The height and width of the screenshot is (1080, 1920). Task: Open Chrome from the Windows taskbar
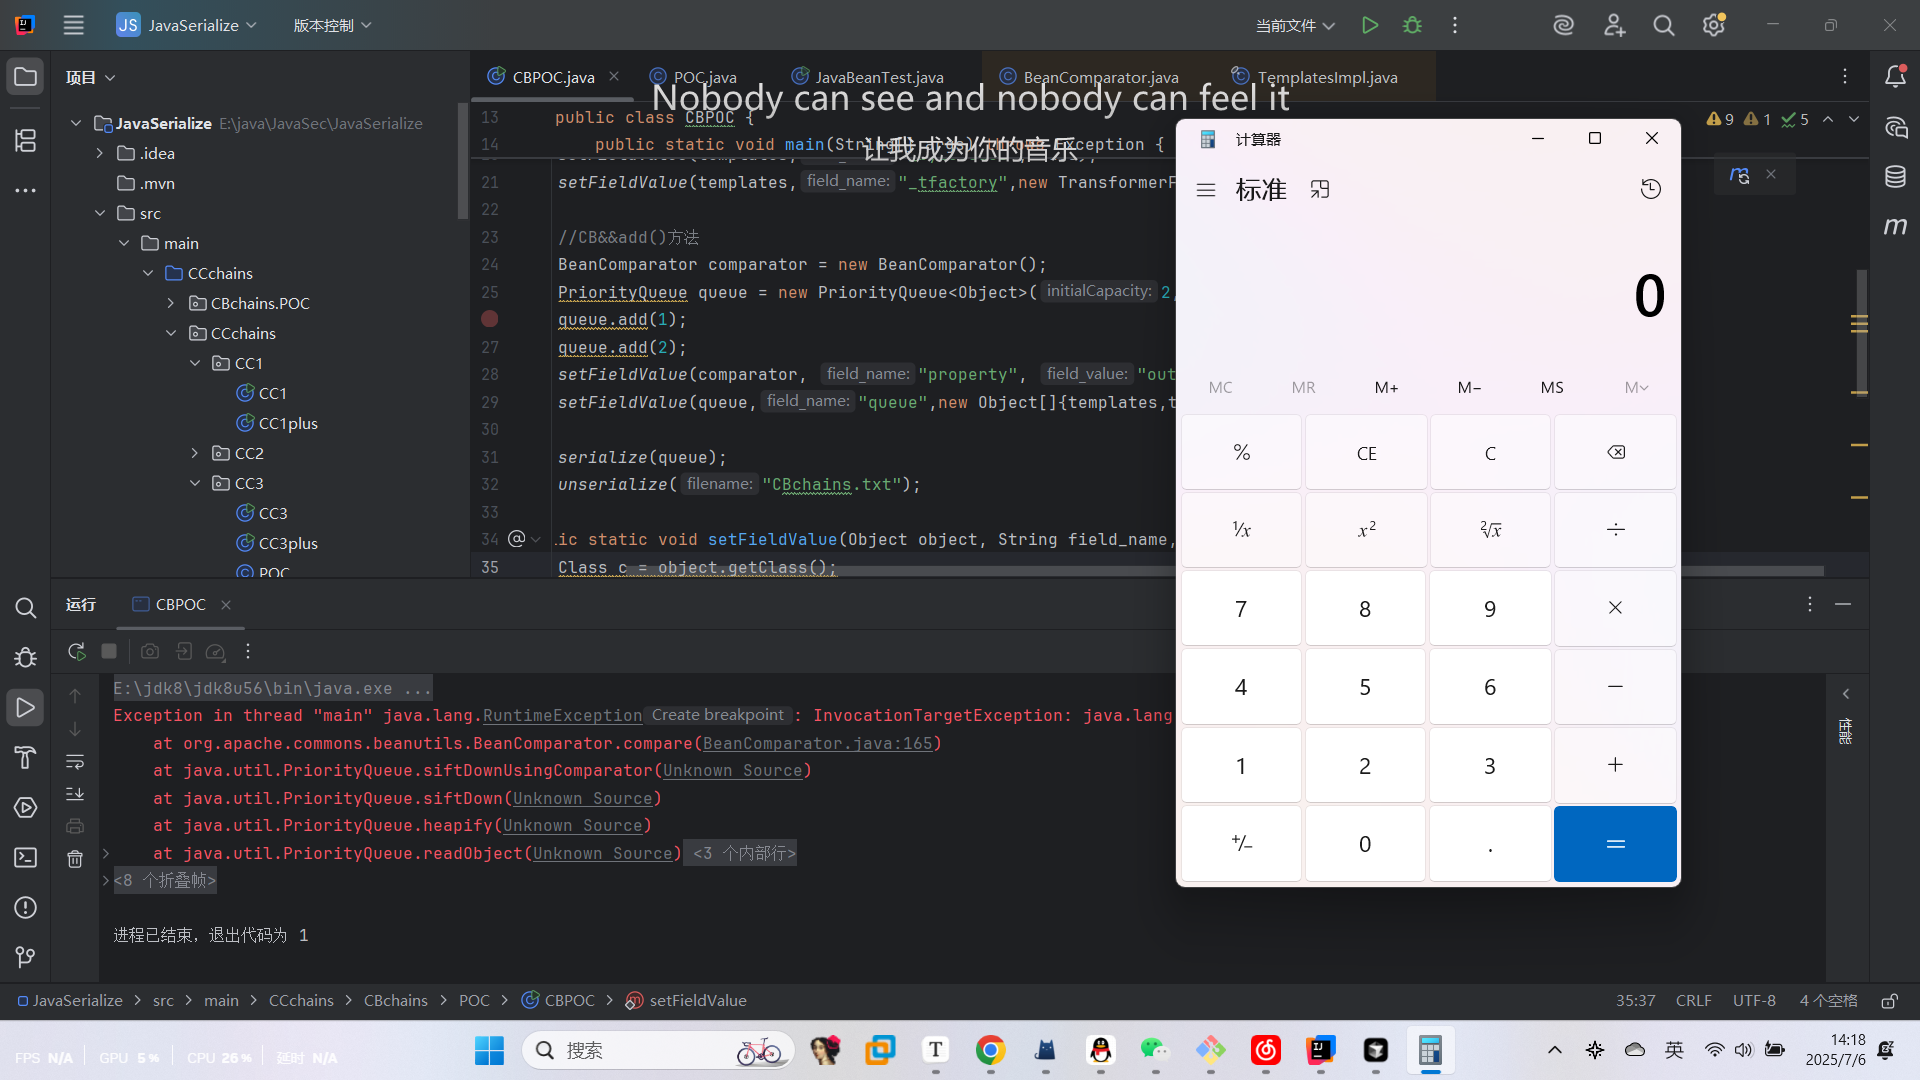pos(990,1050)
